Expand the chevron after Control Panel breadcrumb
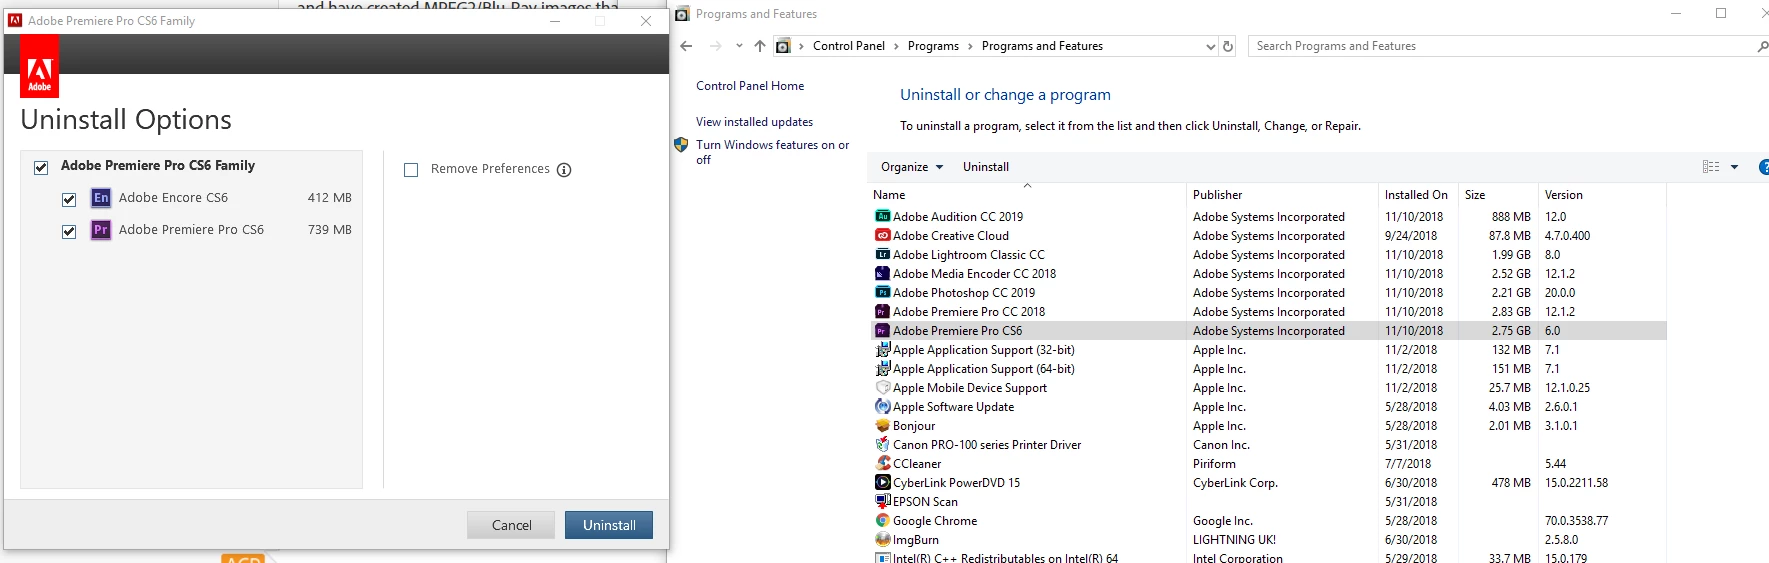 [896, 46]
